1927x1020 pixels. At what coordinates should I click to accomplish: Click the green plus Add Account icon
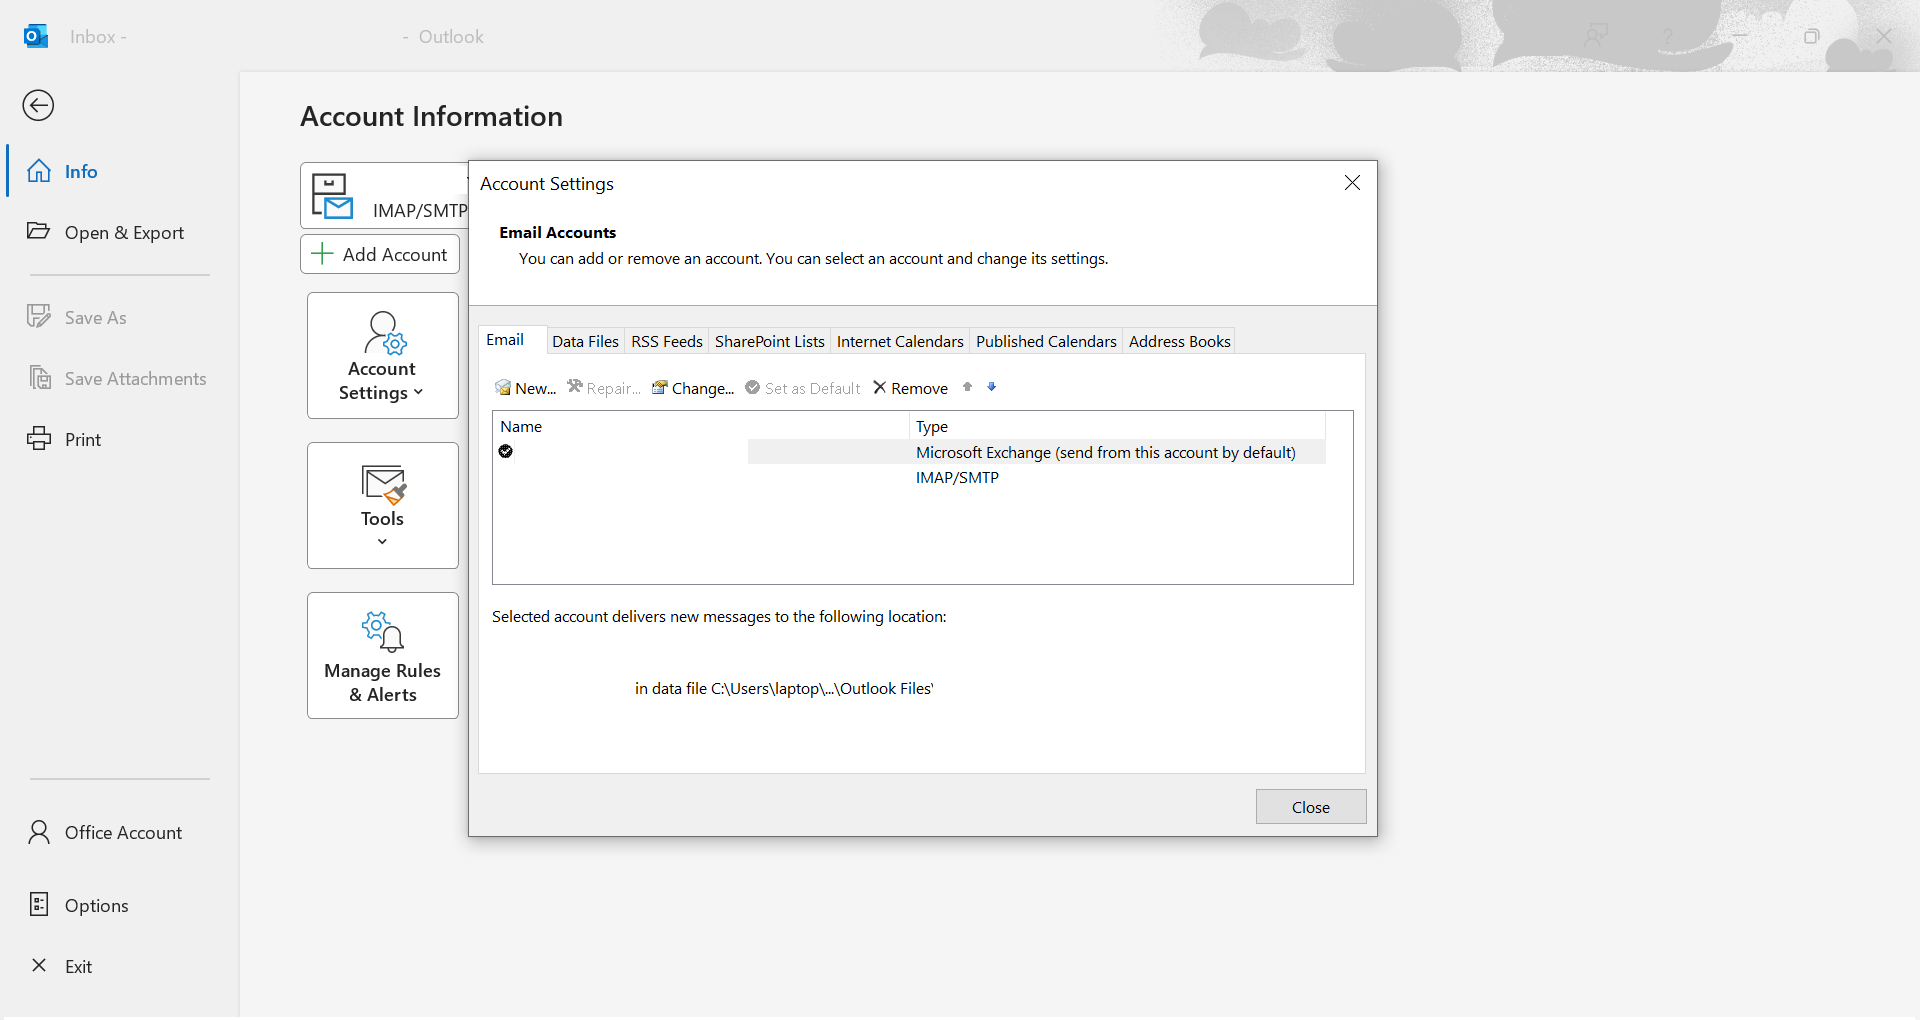[x=322, y=254]
